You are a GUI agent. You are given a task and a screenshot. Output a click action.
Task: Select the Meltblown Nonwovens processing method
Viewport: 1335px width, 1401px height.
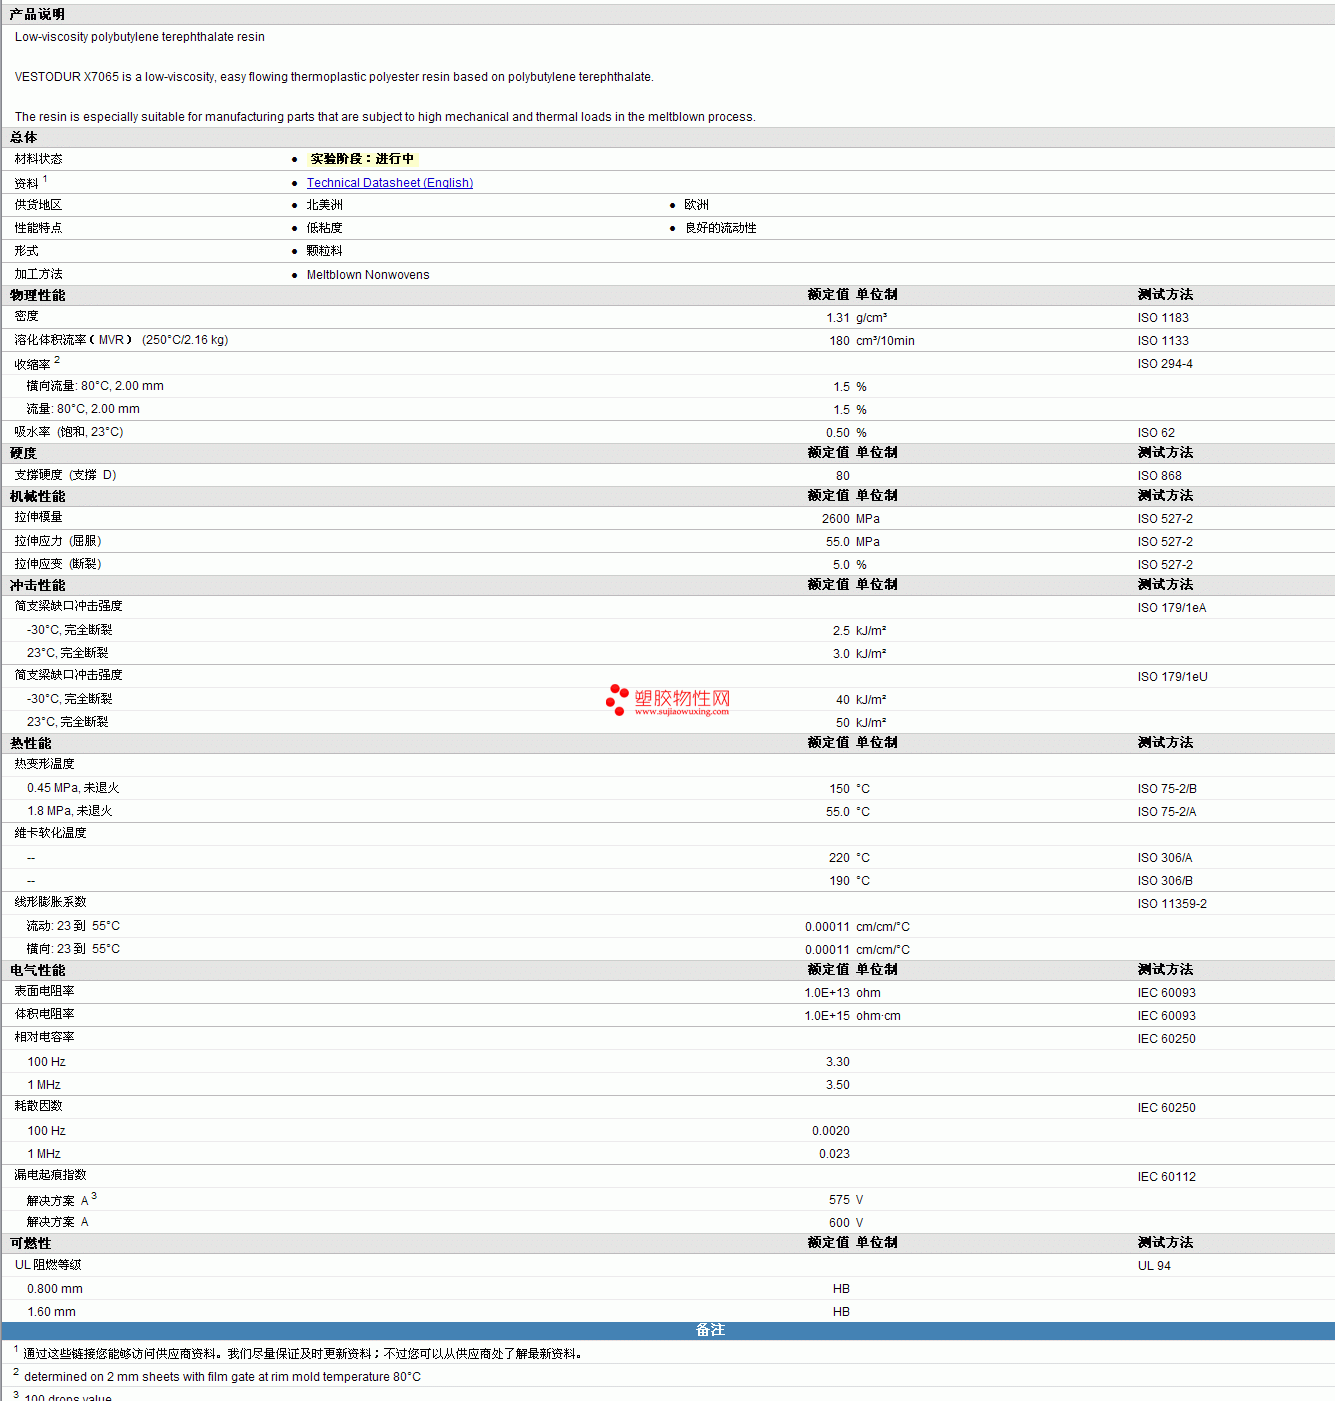click(x=368, y=275)
